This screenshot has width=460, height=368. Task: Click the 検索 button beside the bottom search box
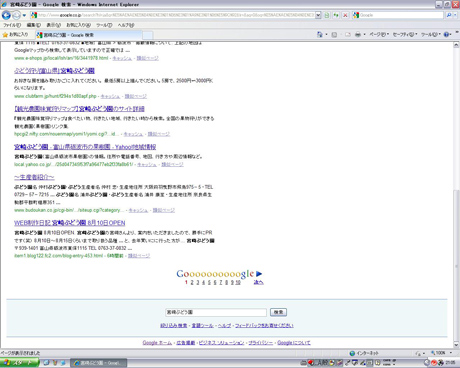click(278, 312)
